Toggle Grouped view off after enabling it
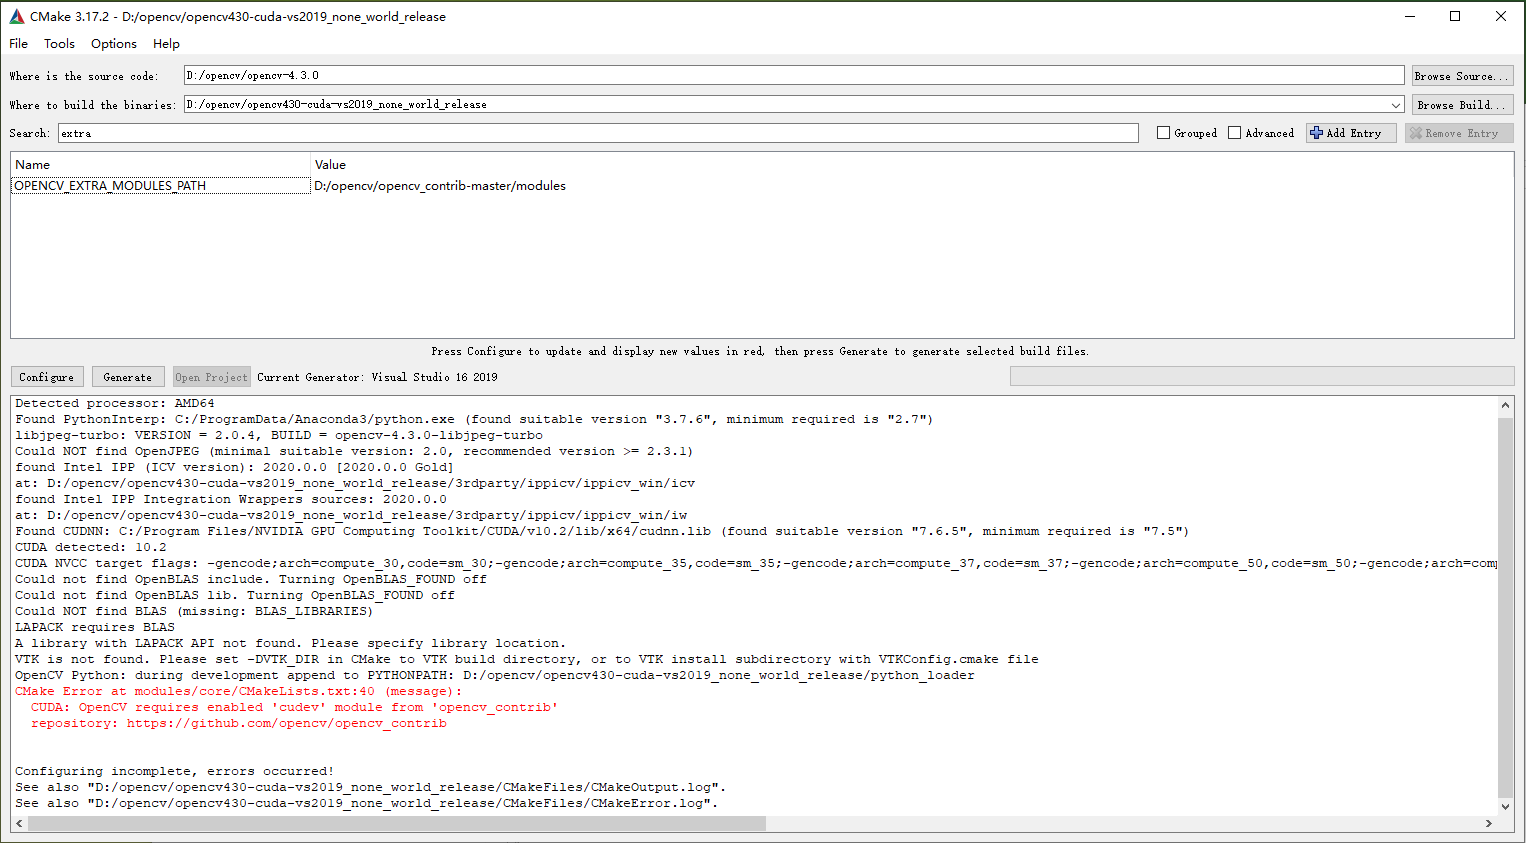 click(1164, 132)
